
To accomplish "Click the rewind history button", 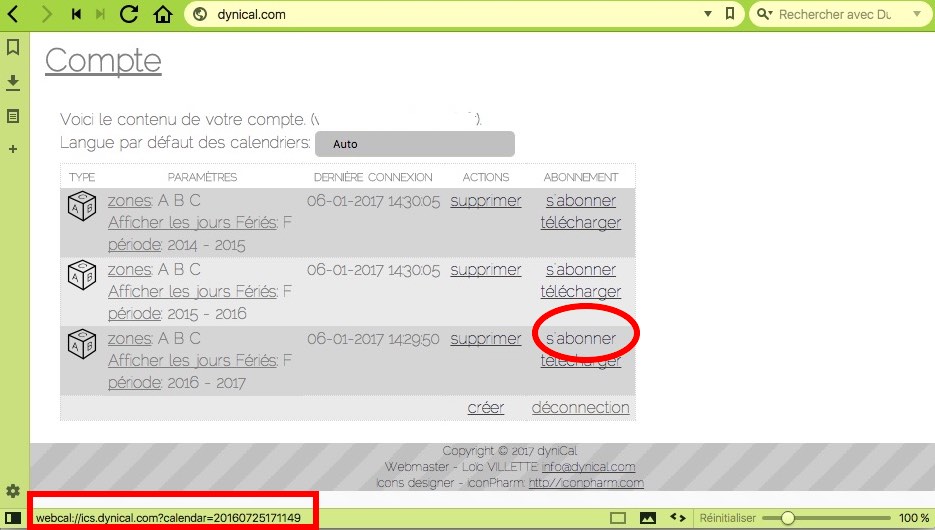I will point(77,14).
